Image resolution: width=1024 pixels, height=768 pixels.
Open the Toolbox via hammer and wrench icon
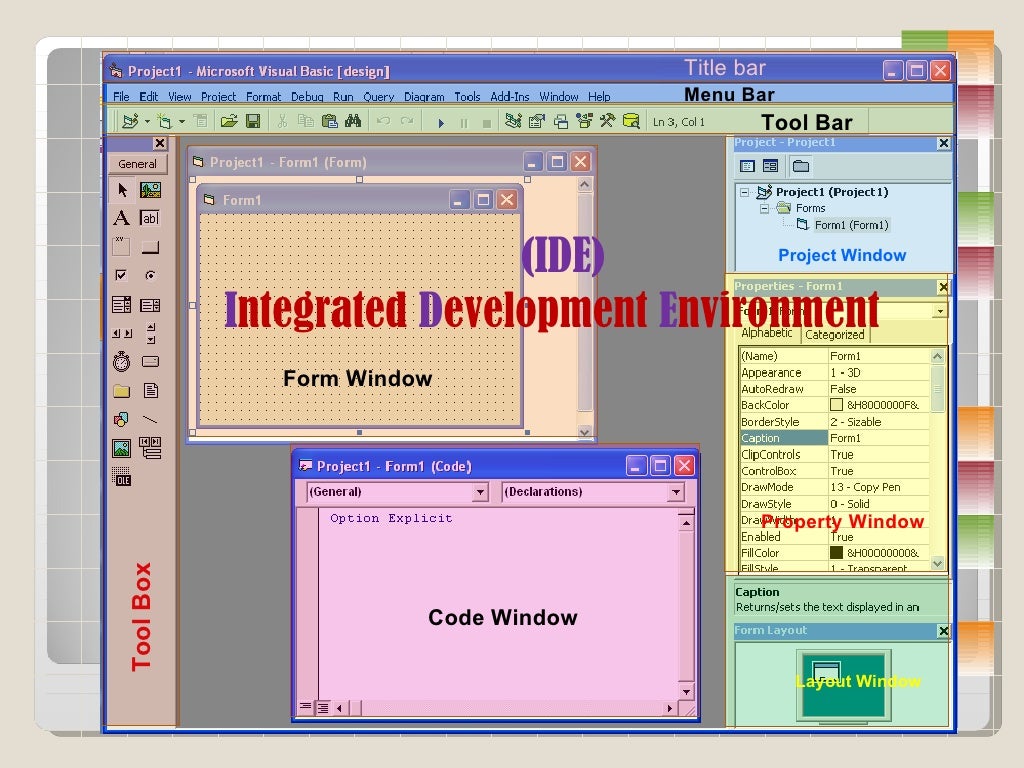click(607, 121)
